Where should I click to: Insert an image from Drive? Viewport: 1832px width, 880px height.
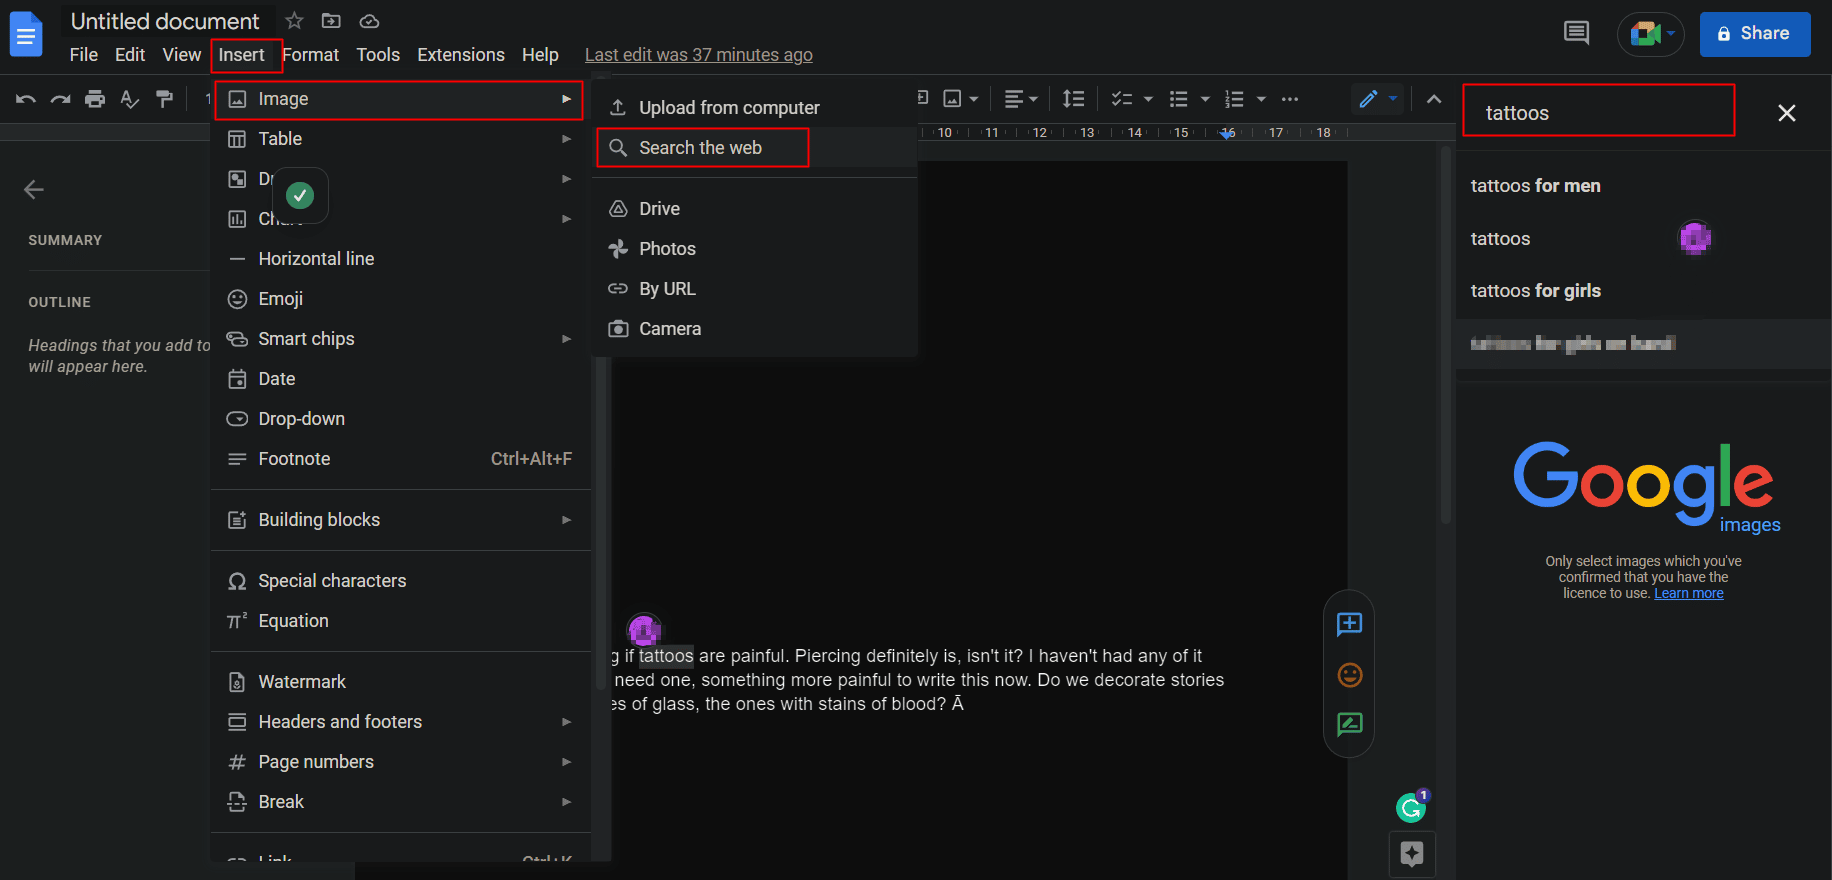[755, 209]
